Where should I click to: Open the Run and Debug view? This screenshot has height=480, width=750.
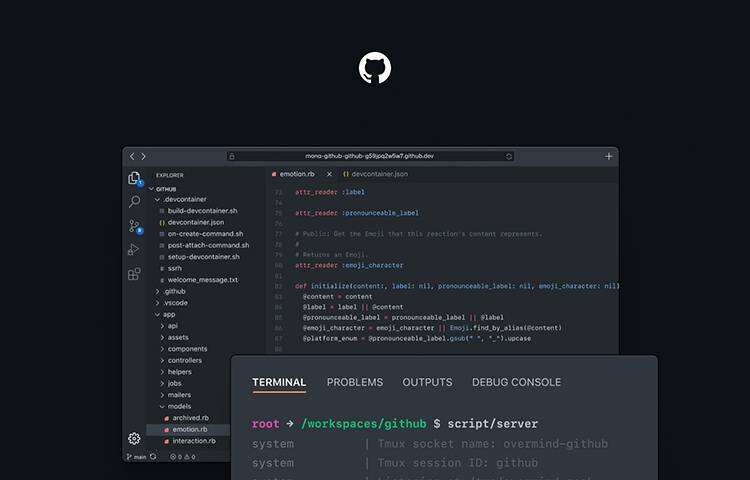click(134, 250)
